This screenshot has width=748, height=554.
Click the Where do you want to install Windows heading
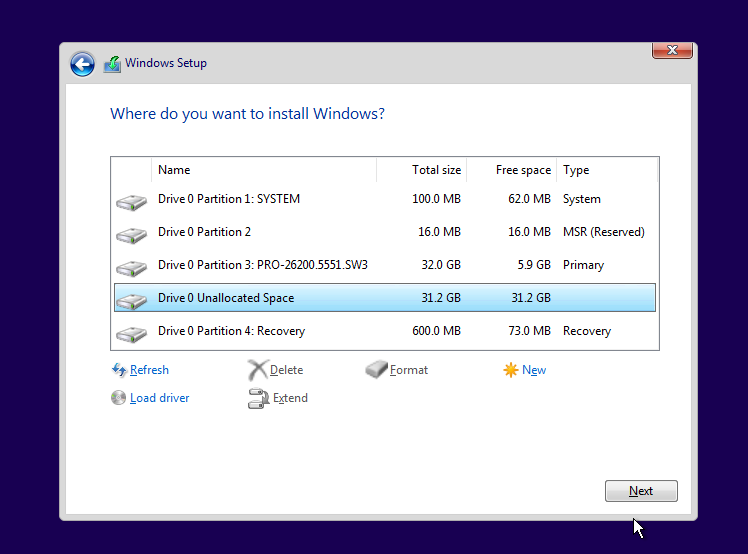pyautogui.click(x=247, y=114)
